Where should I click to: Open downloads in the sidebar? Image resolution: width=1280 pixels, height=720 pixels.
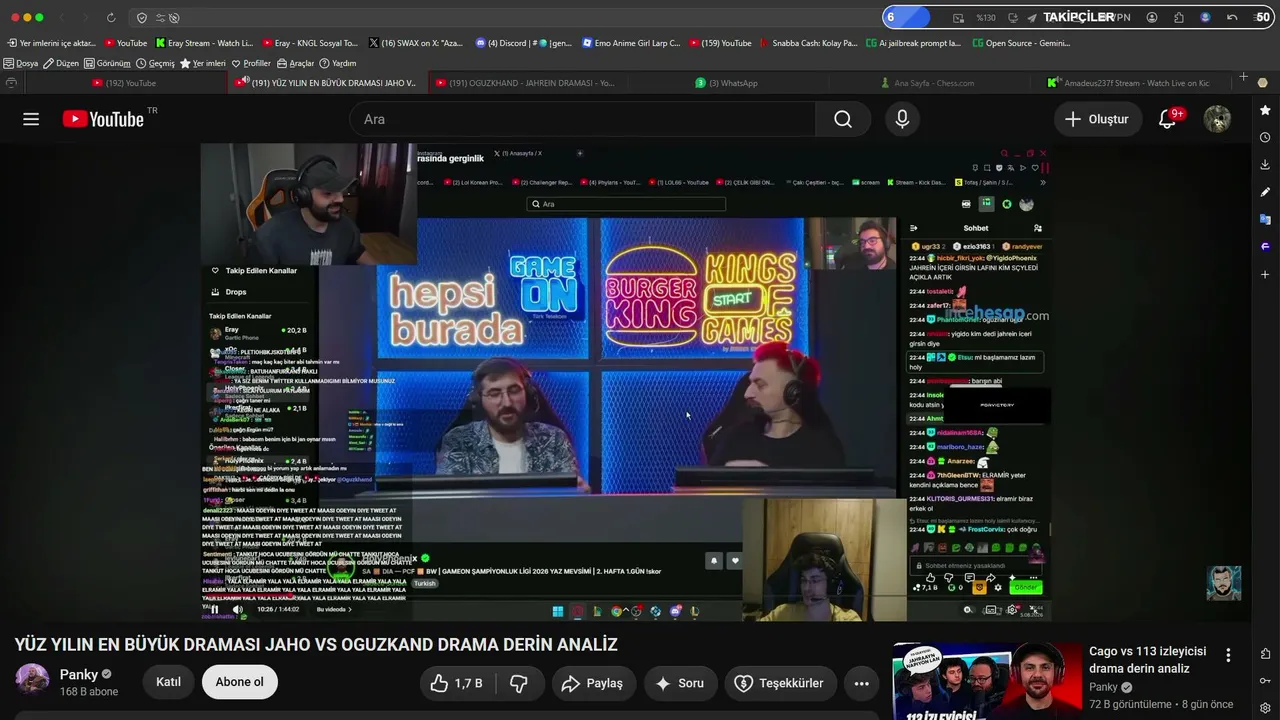tap(1265, 164)
